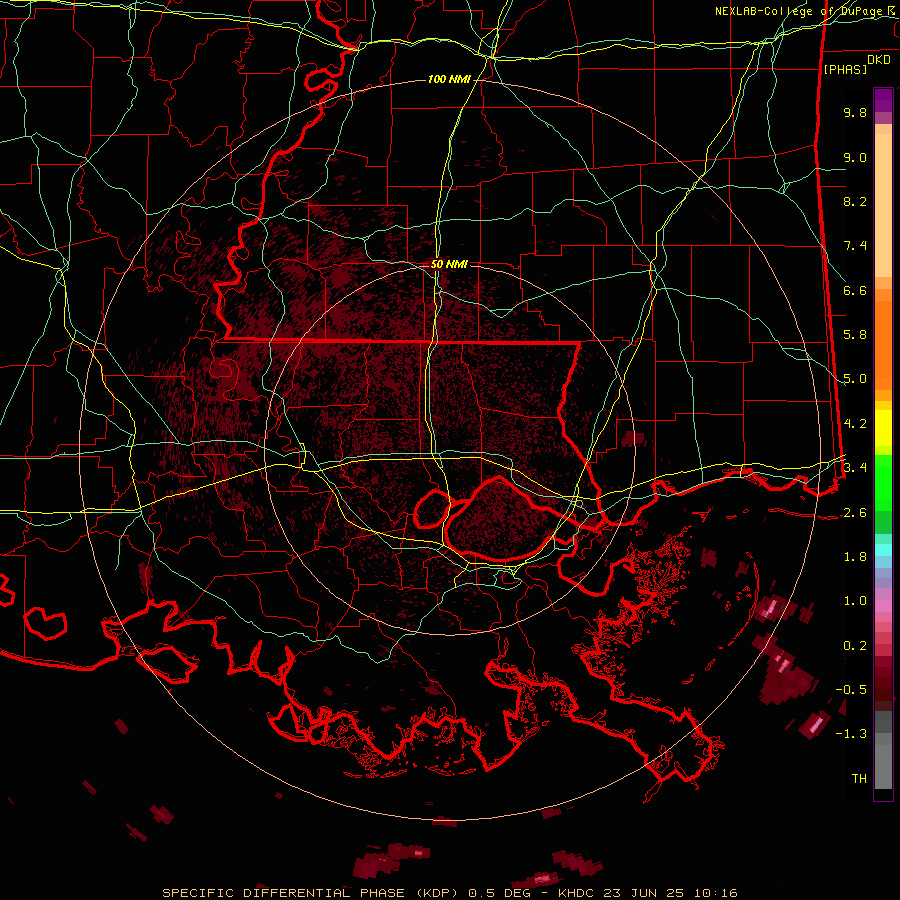Click the yellow segment of the color bar

tap(883, 428)
